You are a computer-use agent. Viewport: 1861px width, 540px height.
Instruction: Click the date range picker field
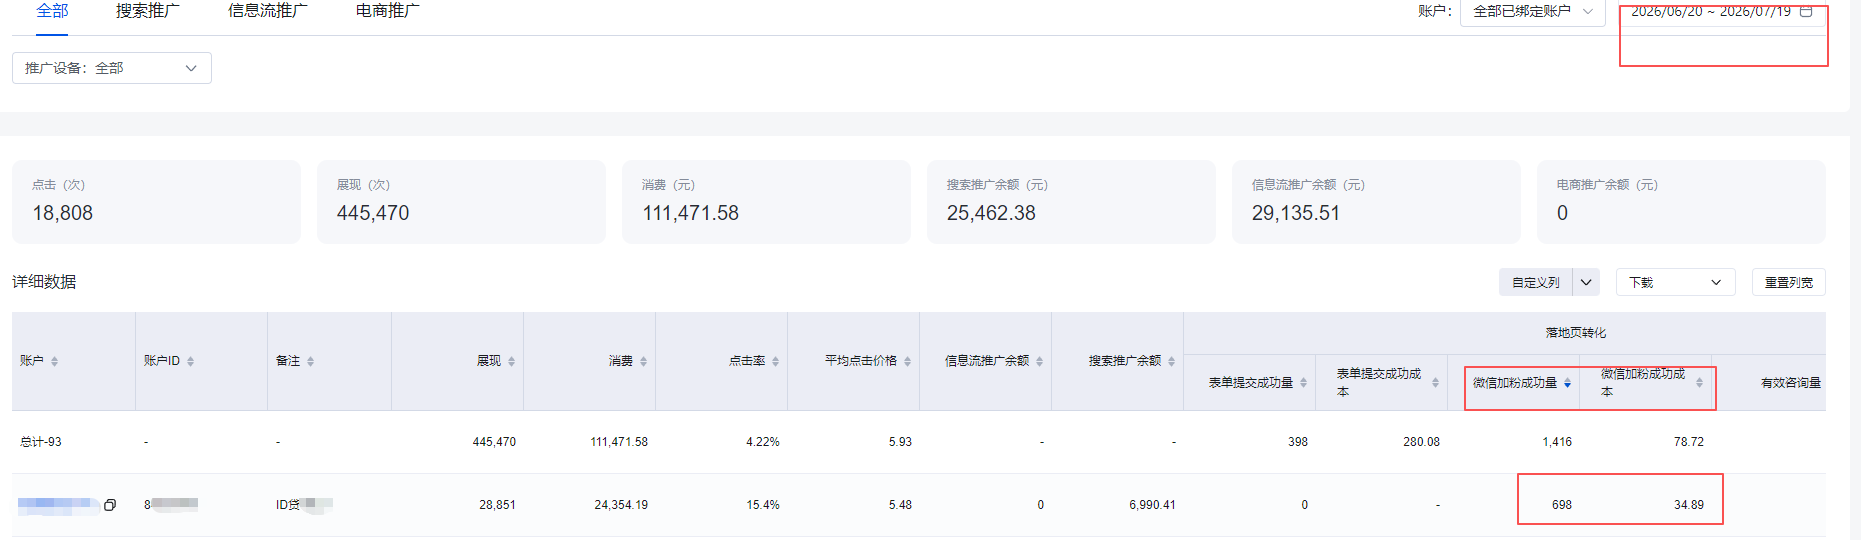click(1722, 12)
